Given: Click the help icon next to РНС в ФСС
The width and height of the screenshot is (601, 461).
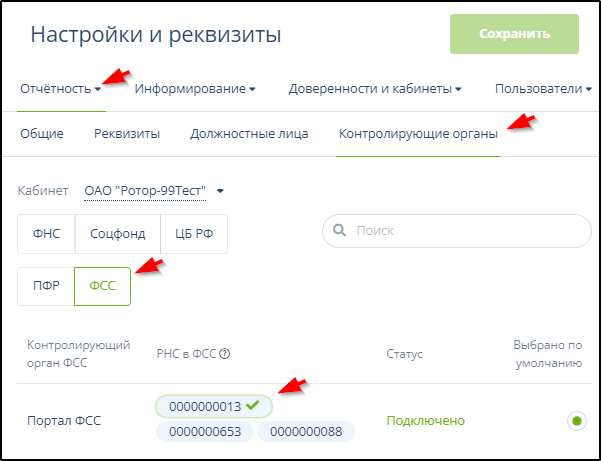Looking at the screenshot, I should tap(225, 353).
